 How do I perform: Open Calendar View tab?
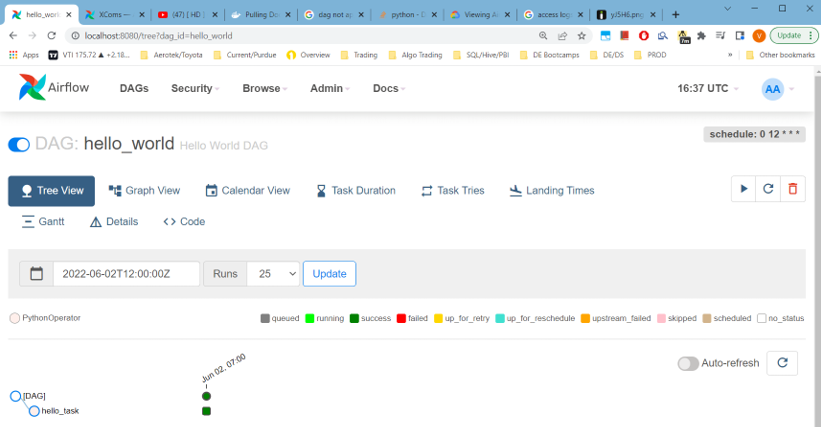pyautogui.click(x=248, y=191)
